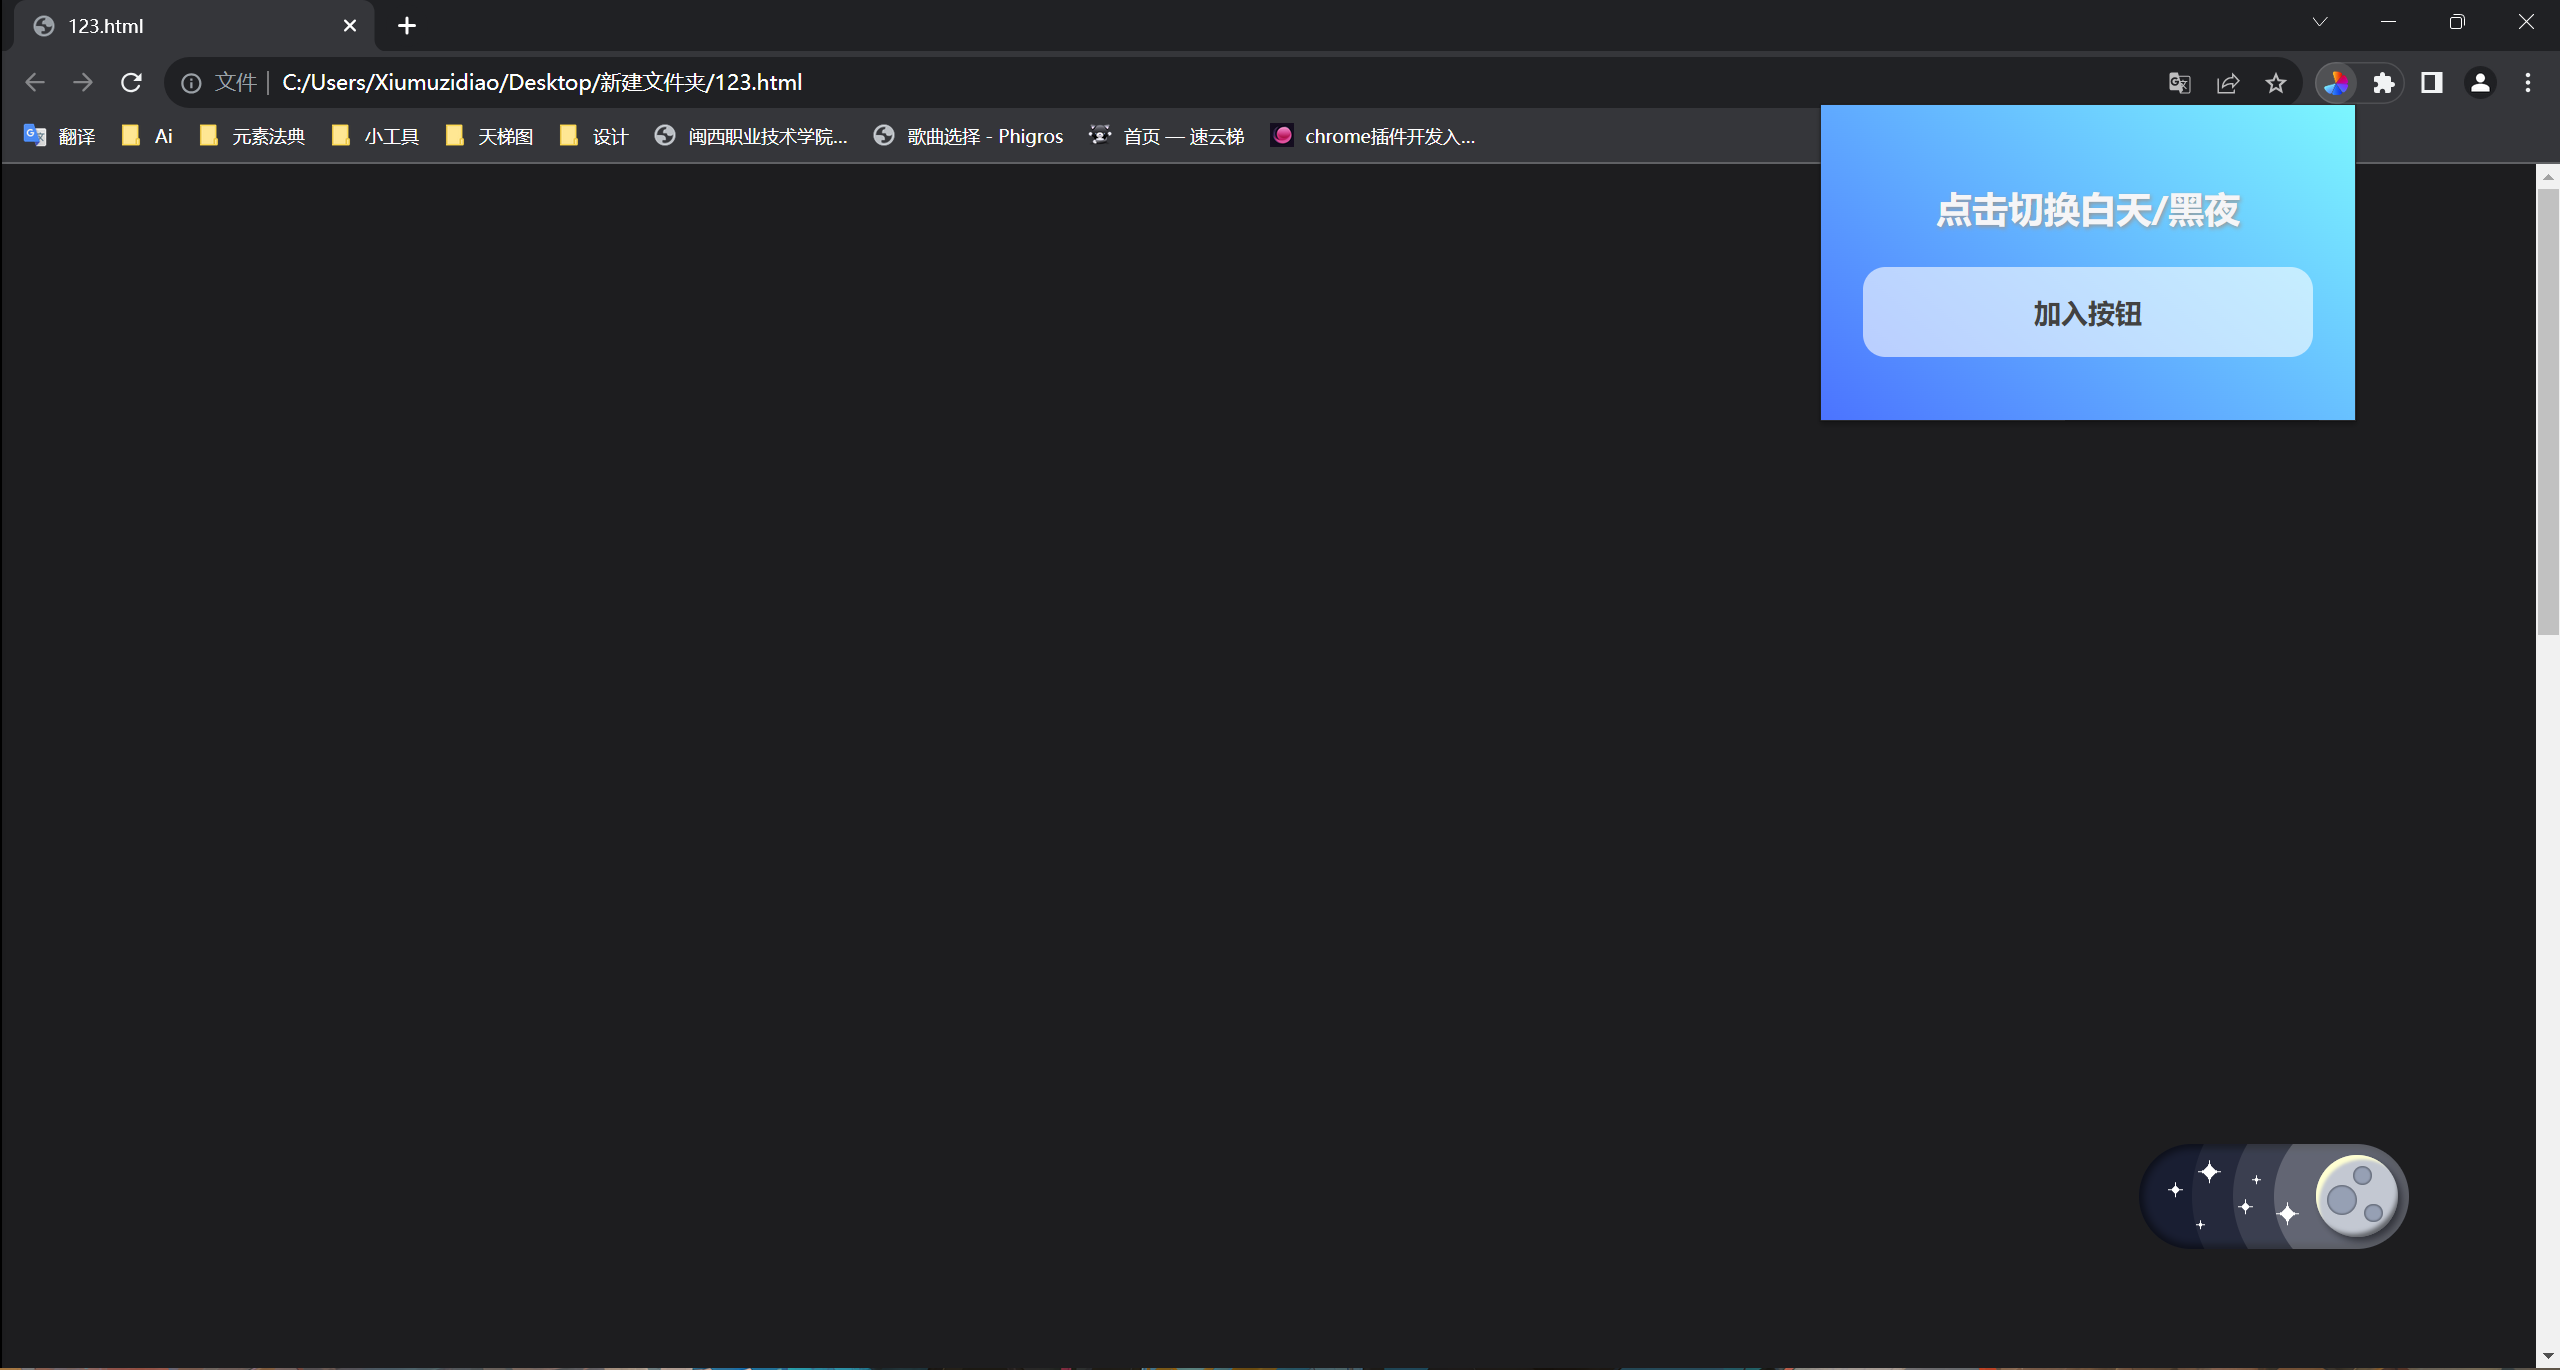
Task: Open Chrome's three-dot menu
Action: (2528, 83)
